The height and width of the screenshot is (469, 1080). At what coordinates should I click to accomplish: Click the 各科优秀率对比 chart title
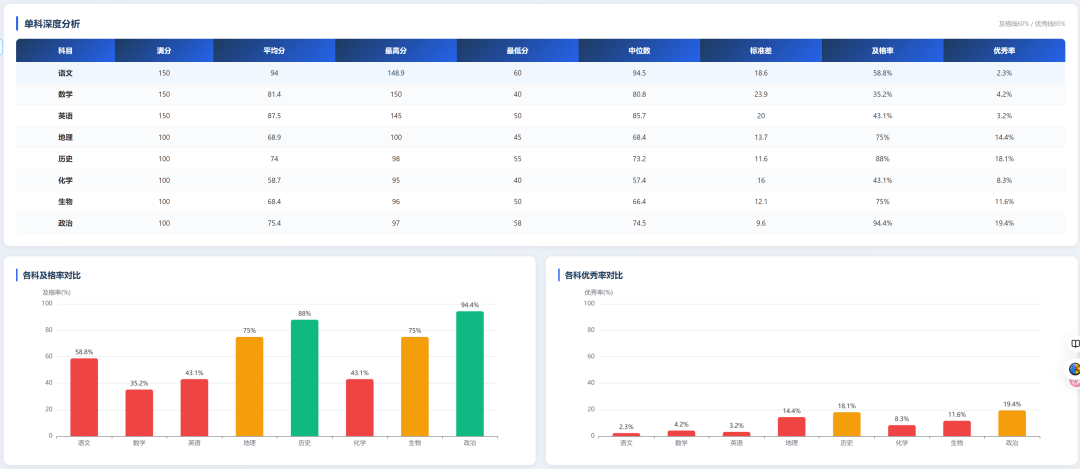tap(594, 275)
